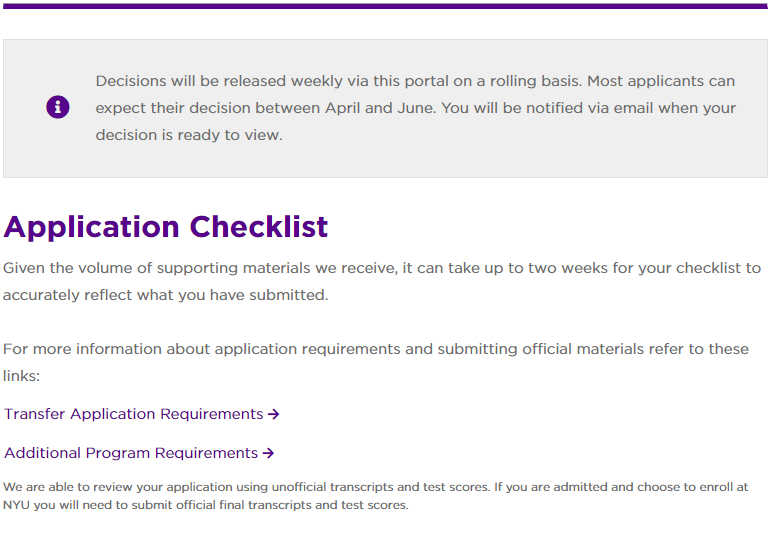Click the arrow after Additional Program Requirements

click(268, 453)
